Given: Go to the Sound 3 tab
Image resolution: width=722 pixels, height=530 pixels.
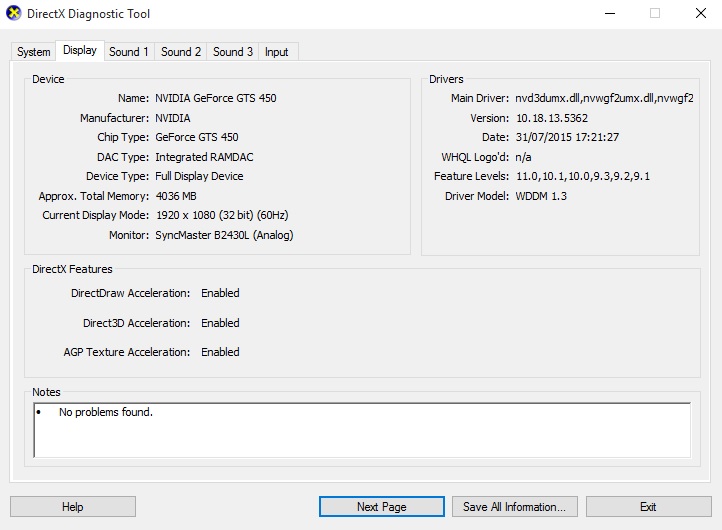Looking at the screenshot, I should point(233,52).
